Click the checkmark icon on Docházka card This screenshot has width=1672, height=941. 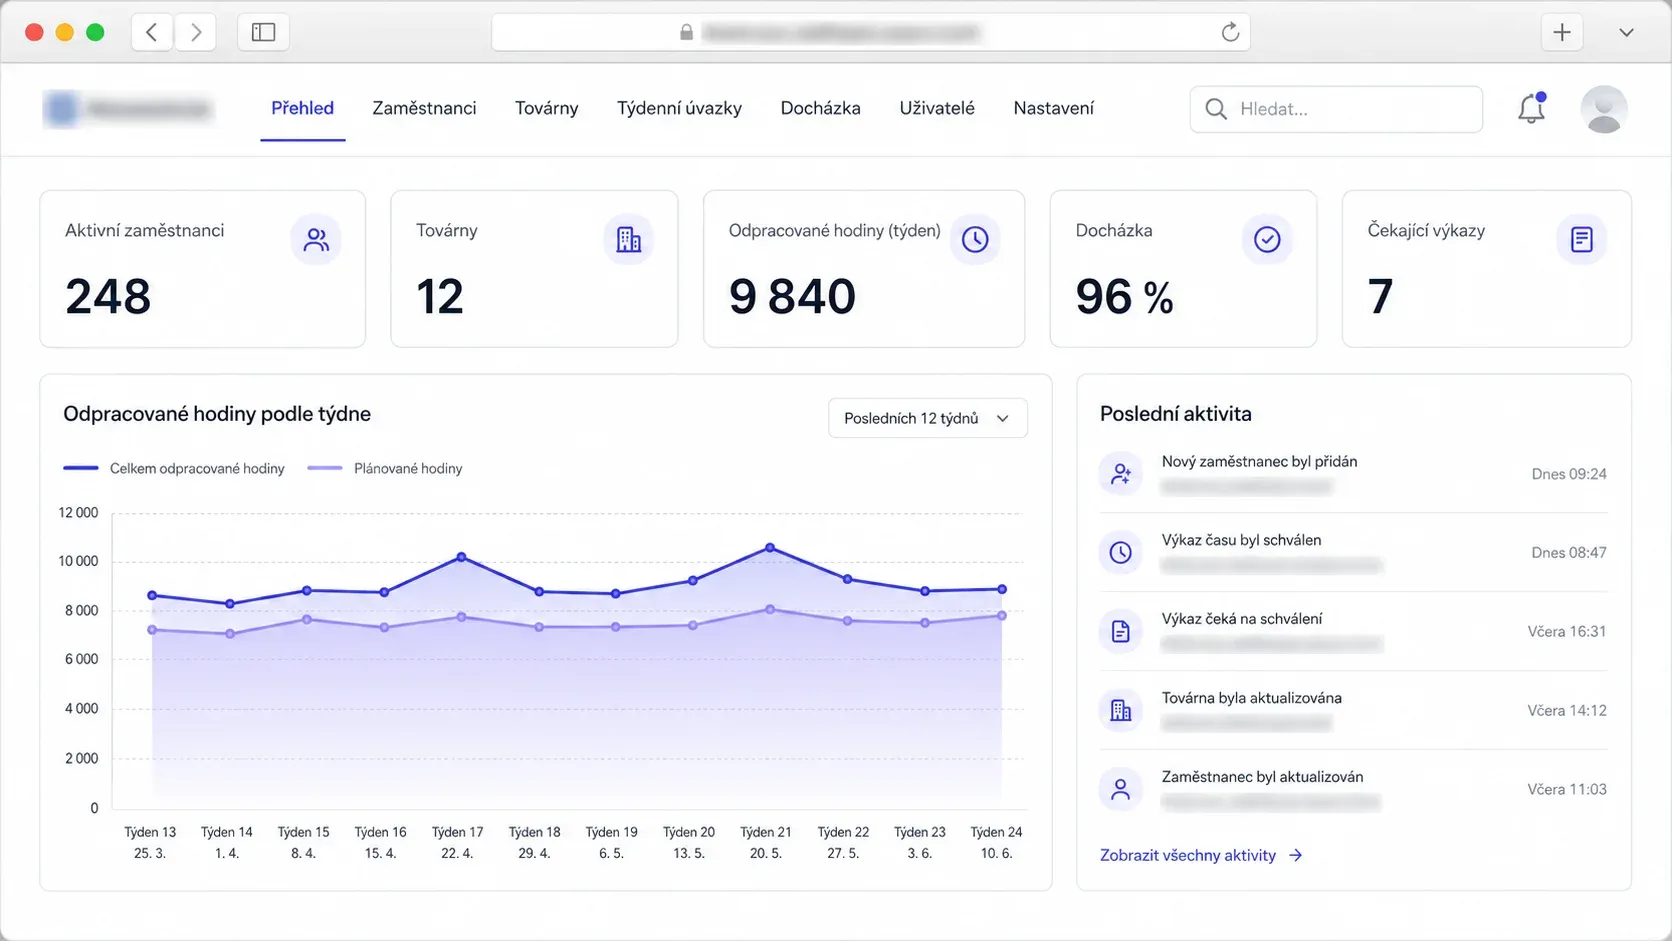1267,240
